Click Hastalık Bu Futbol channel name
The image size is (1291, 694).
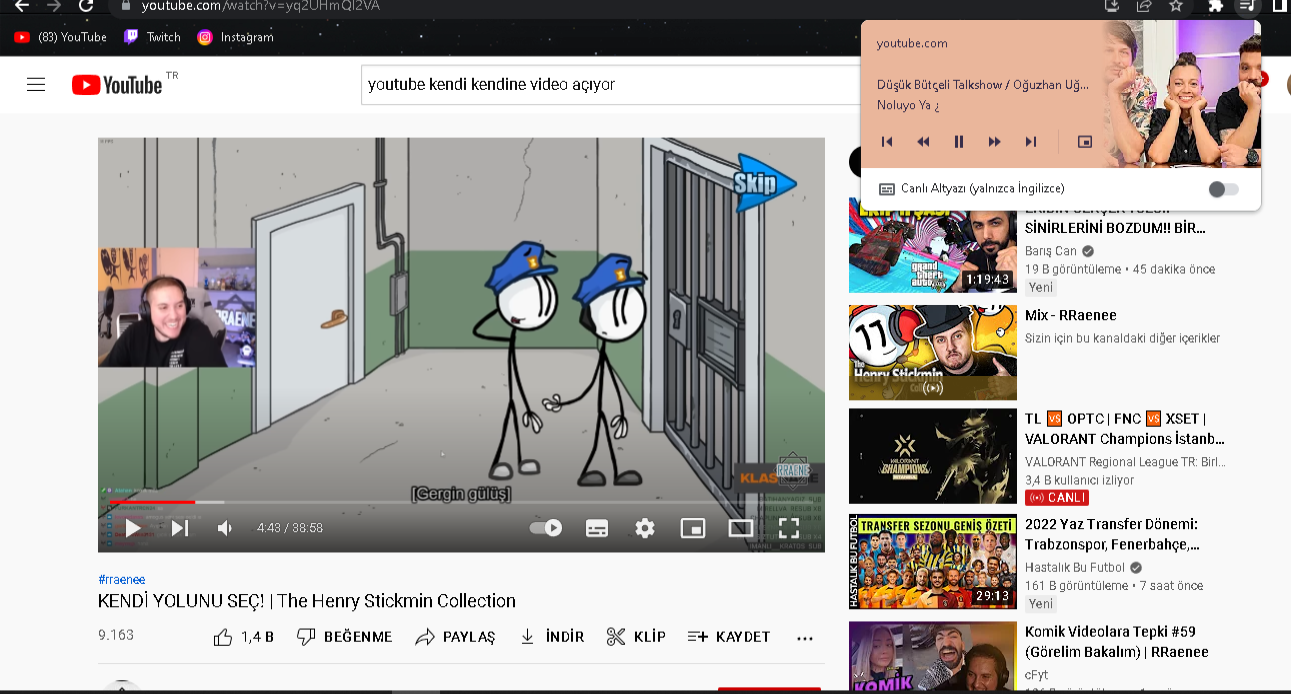pyautogui.click(x=1075, y=567)
